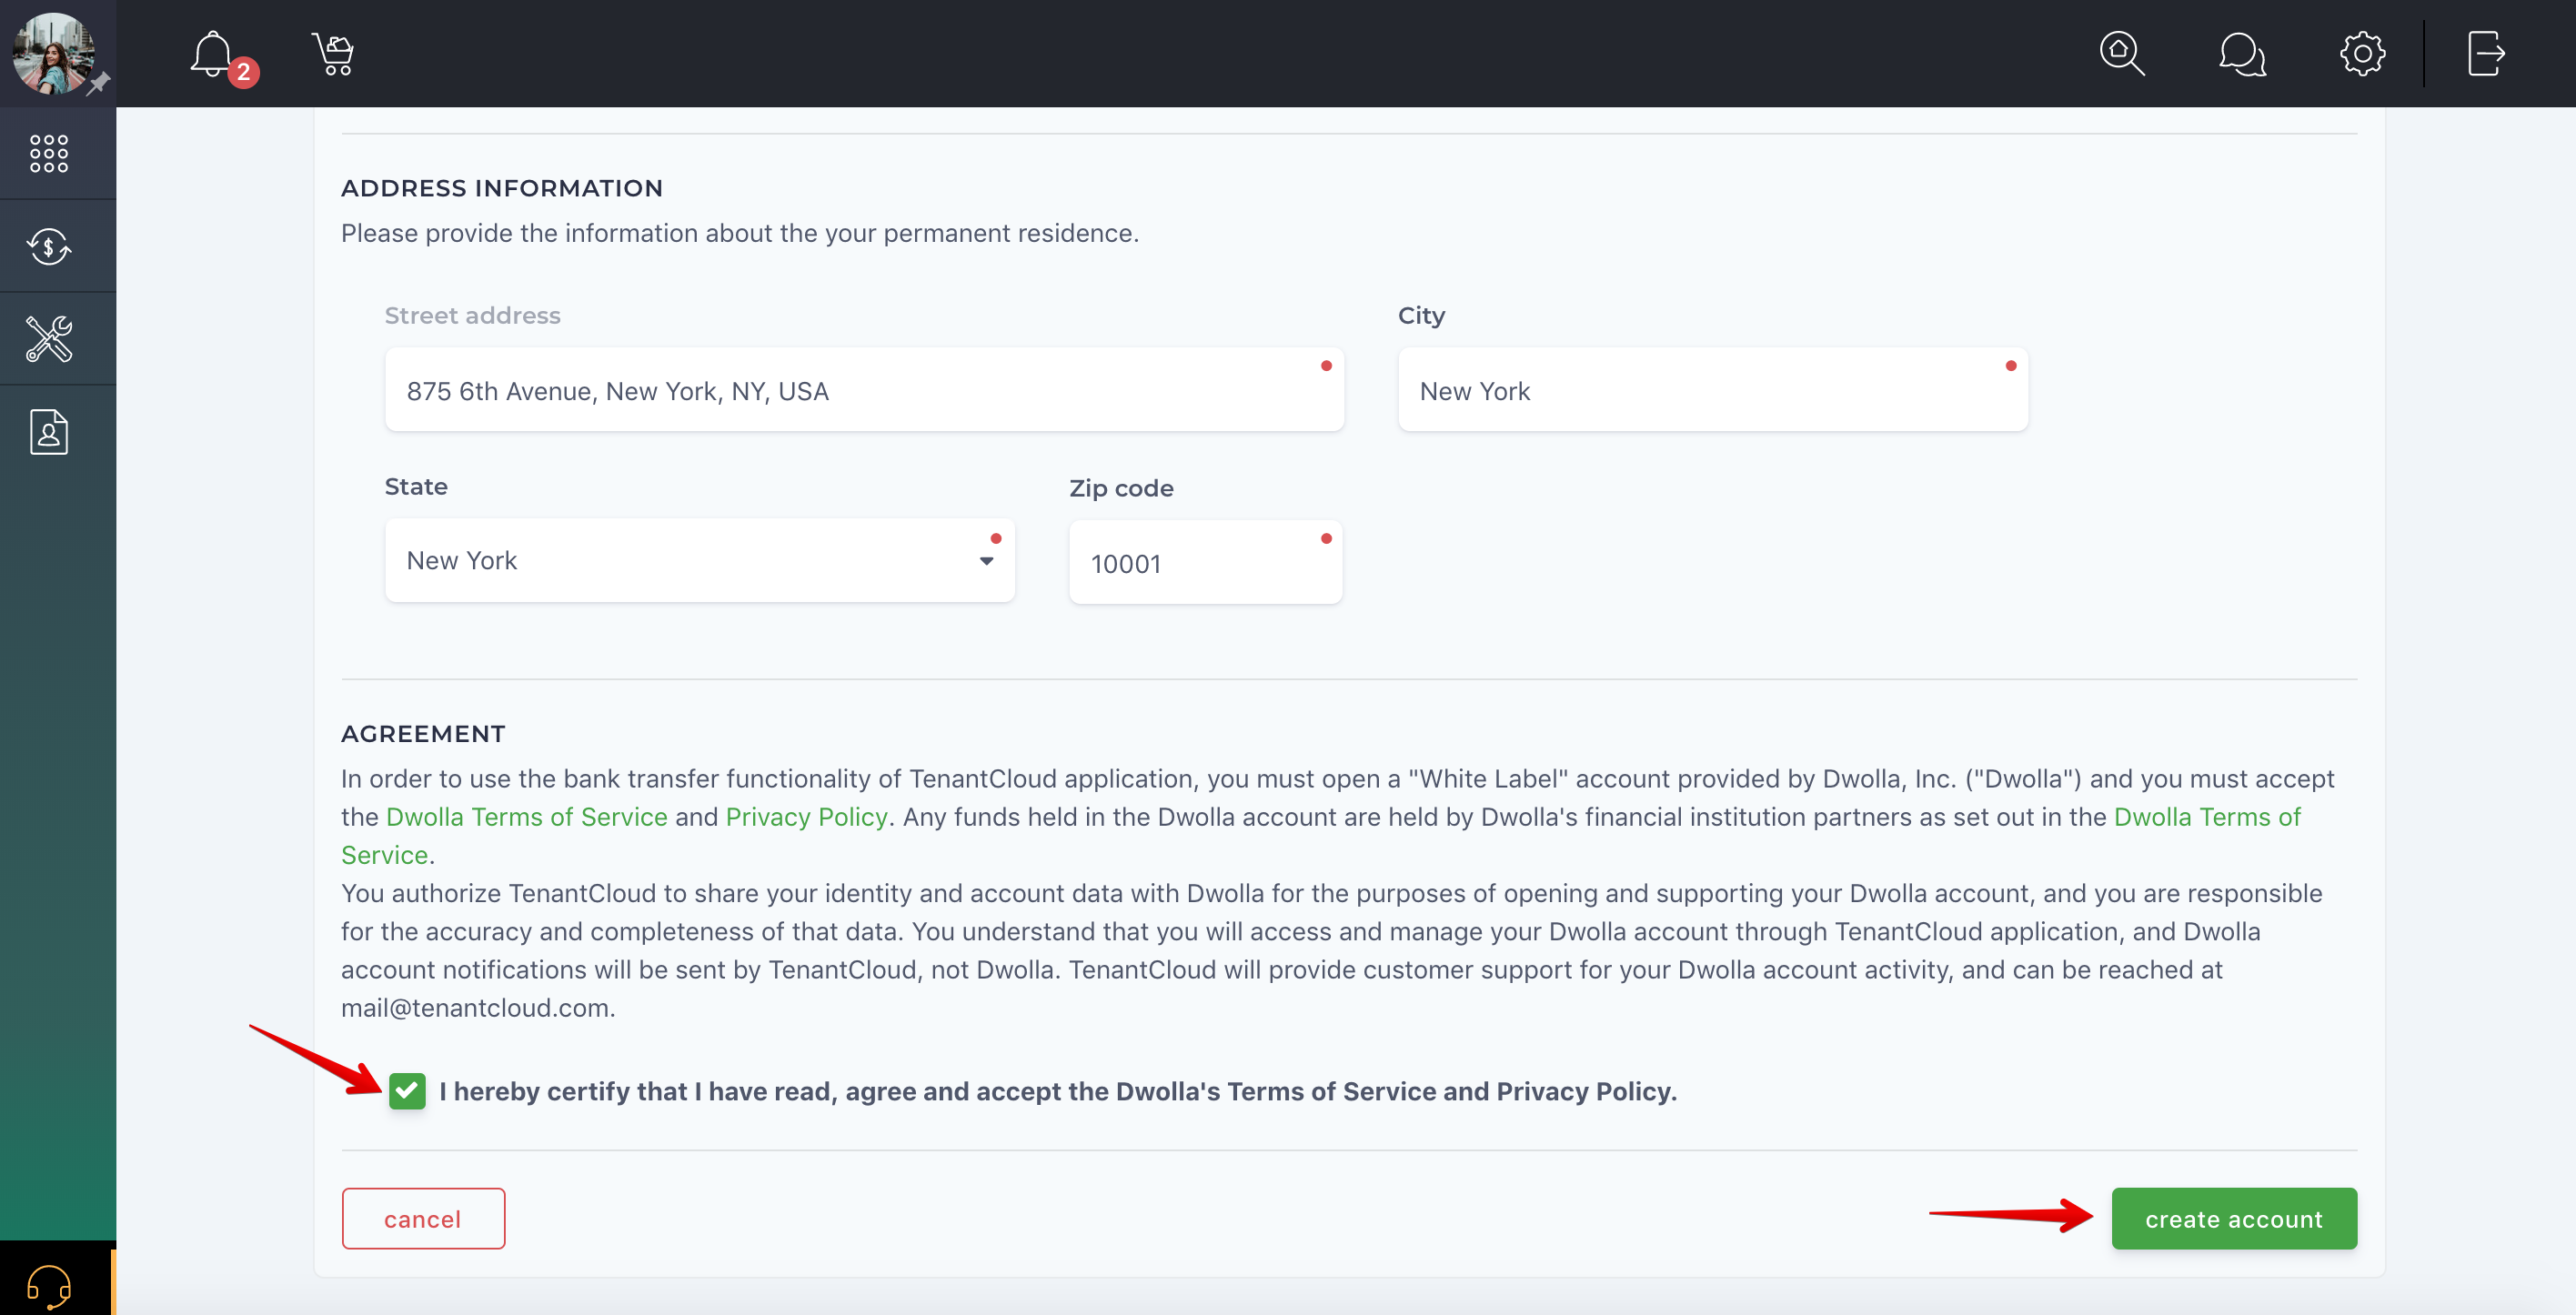Open the shopping cart icon
The image size is (2576, 1315).
[x=333, y=54]
